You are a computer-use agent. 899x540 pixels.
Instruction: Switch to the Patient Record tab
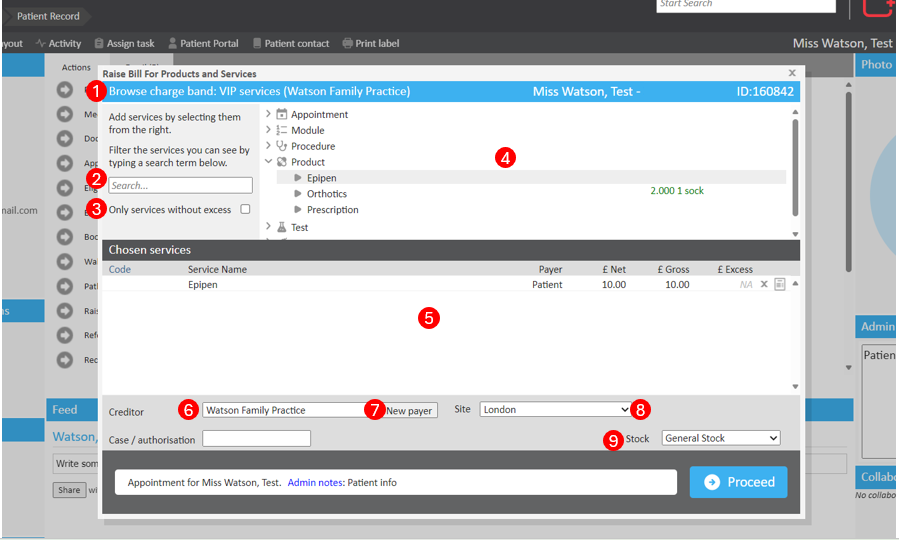click(x=48, y=17)
